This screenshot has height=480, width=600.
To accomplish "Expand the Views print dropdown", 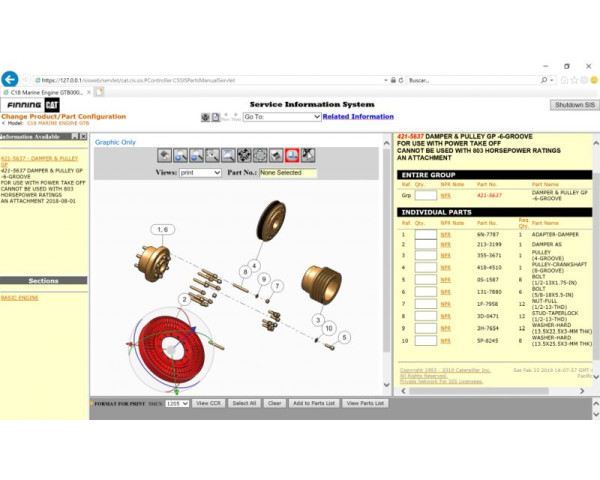I will point(201,173).
